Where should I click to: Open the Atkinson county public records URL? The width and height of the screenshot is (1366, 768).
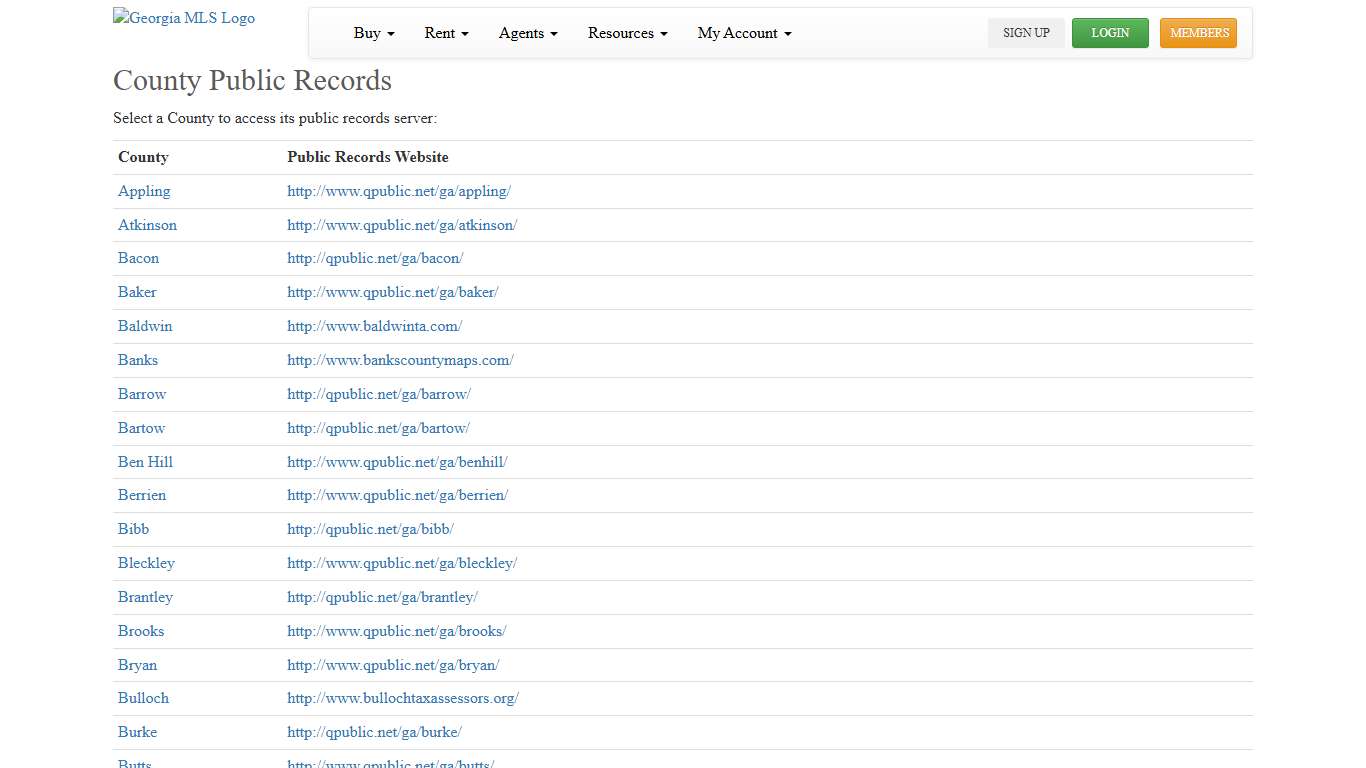(x=402, y=225)
